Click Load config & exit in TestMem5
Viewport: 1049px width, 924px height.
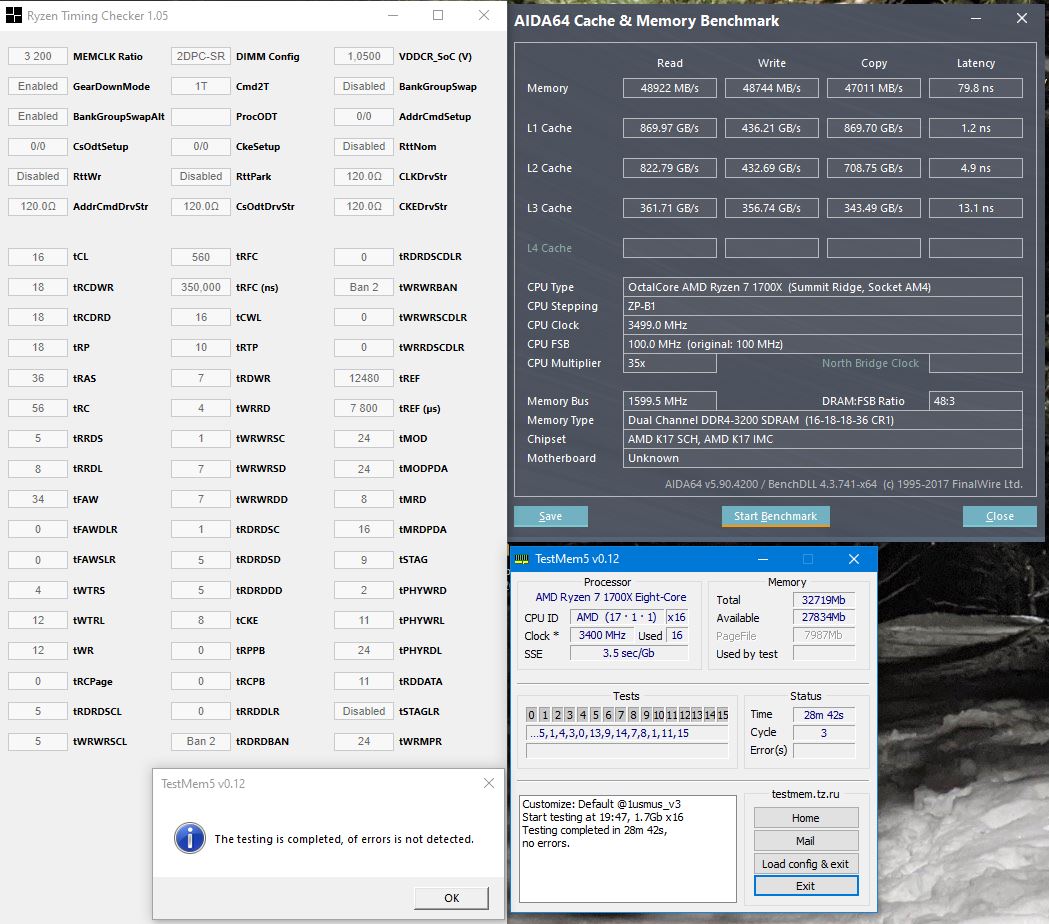805,863
